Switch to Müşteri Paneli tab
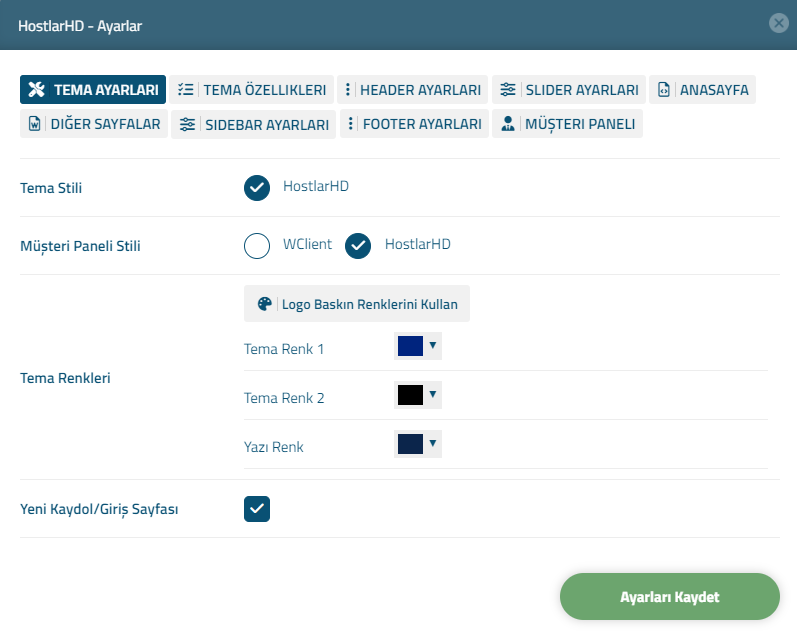797x641 pixels. pyautogui.click(x=567, y=124)
